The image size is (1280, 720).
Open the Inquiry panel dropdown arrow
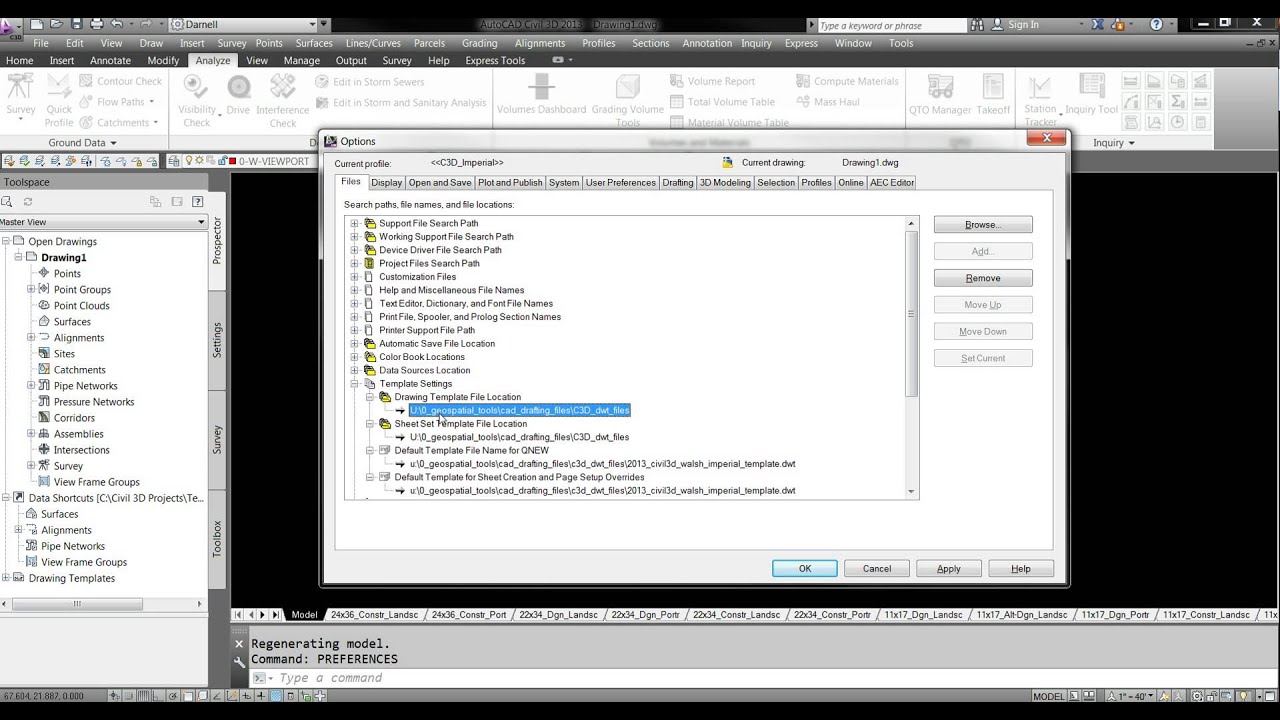tap(1131, 143)
